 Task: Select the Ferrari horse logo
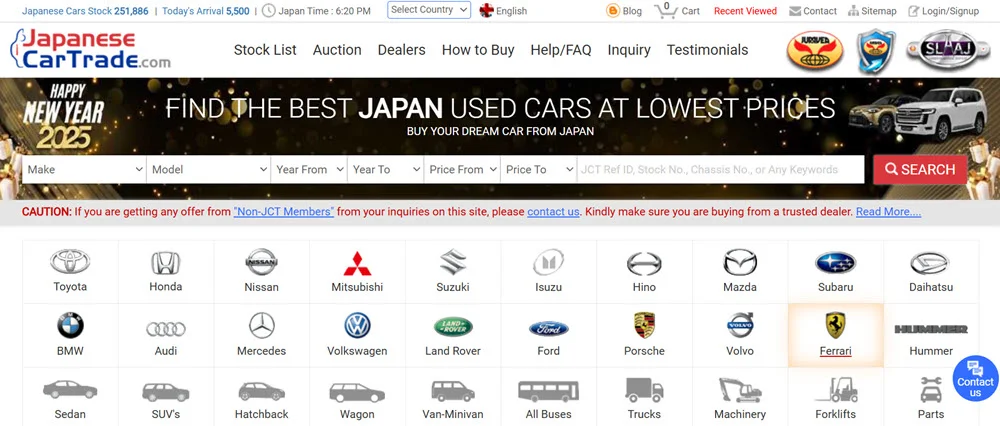(x=835, y=325)
